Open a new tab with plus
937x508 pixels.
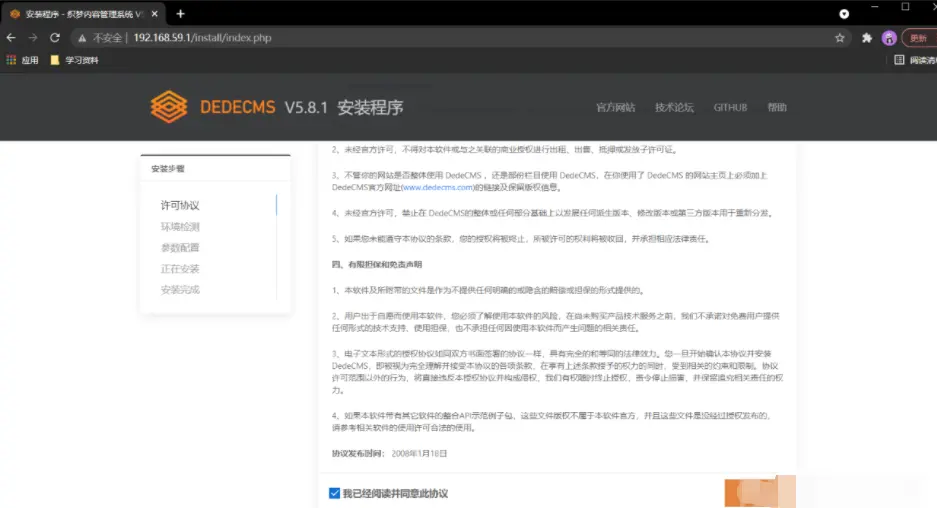pos(180,14)
